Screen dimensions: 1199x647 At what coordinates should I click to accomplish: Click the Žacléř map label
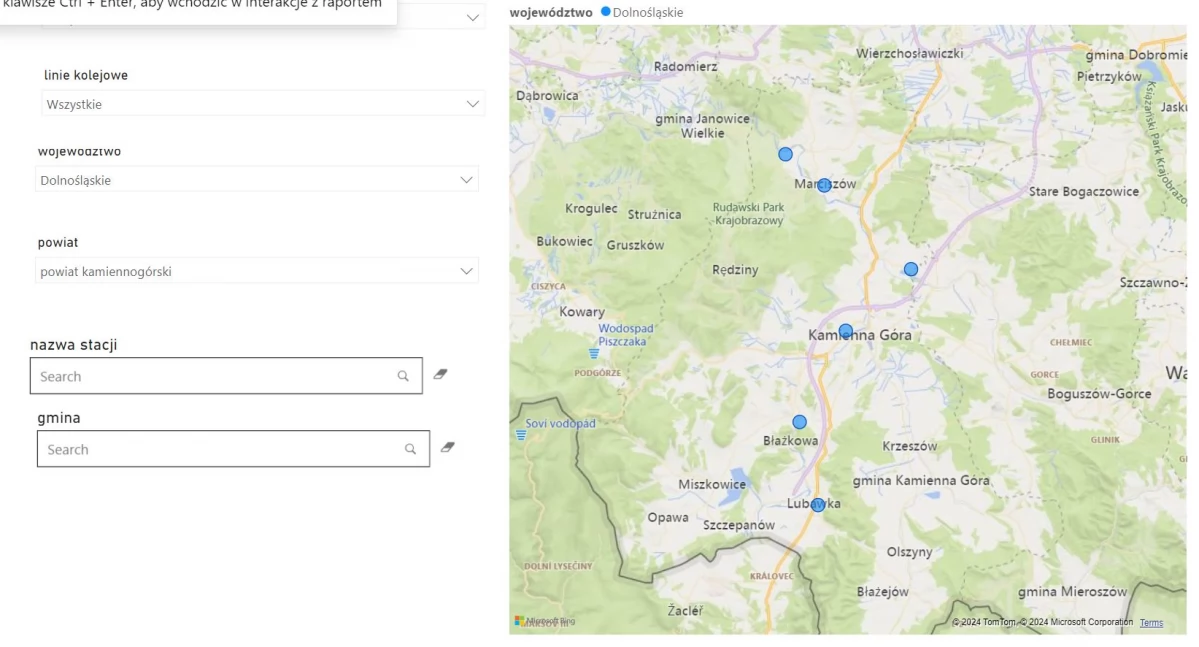pyautogui.click(x=685, y=610)
